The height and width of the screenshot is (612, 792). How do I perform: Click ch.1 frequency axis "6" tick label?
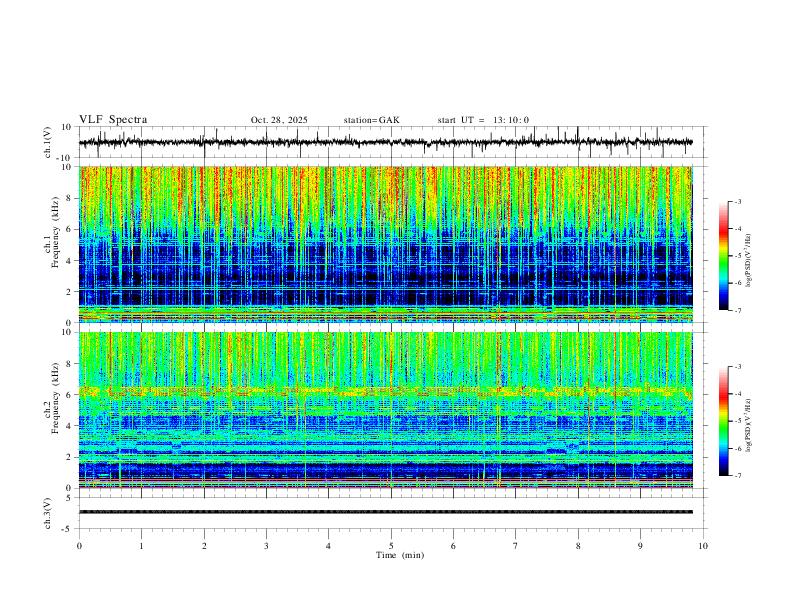[x=69, y=229]
